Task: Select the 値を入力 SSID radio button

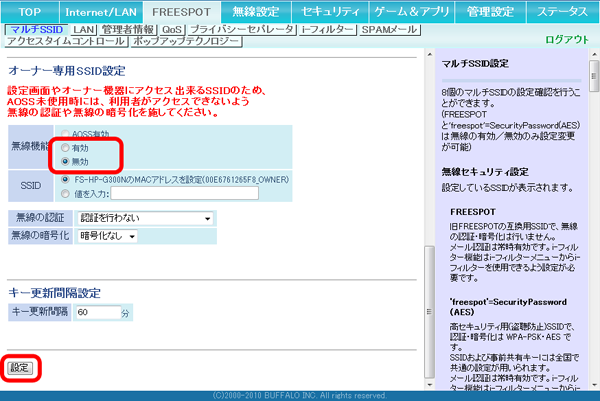Action: (x=65, y=194)
